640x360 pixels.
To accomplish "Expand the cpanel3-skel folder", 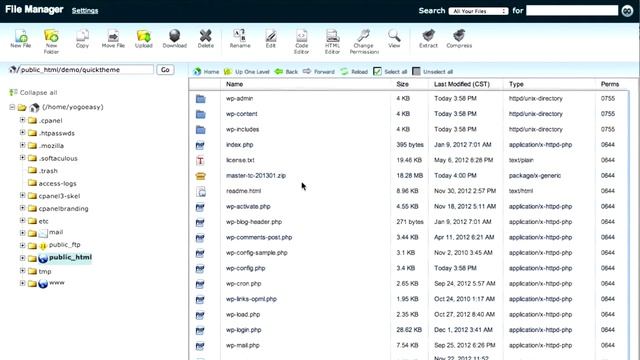I will (22, 196).
